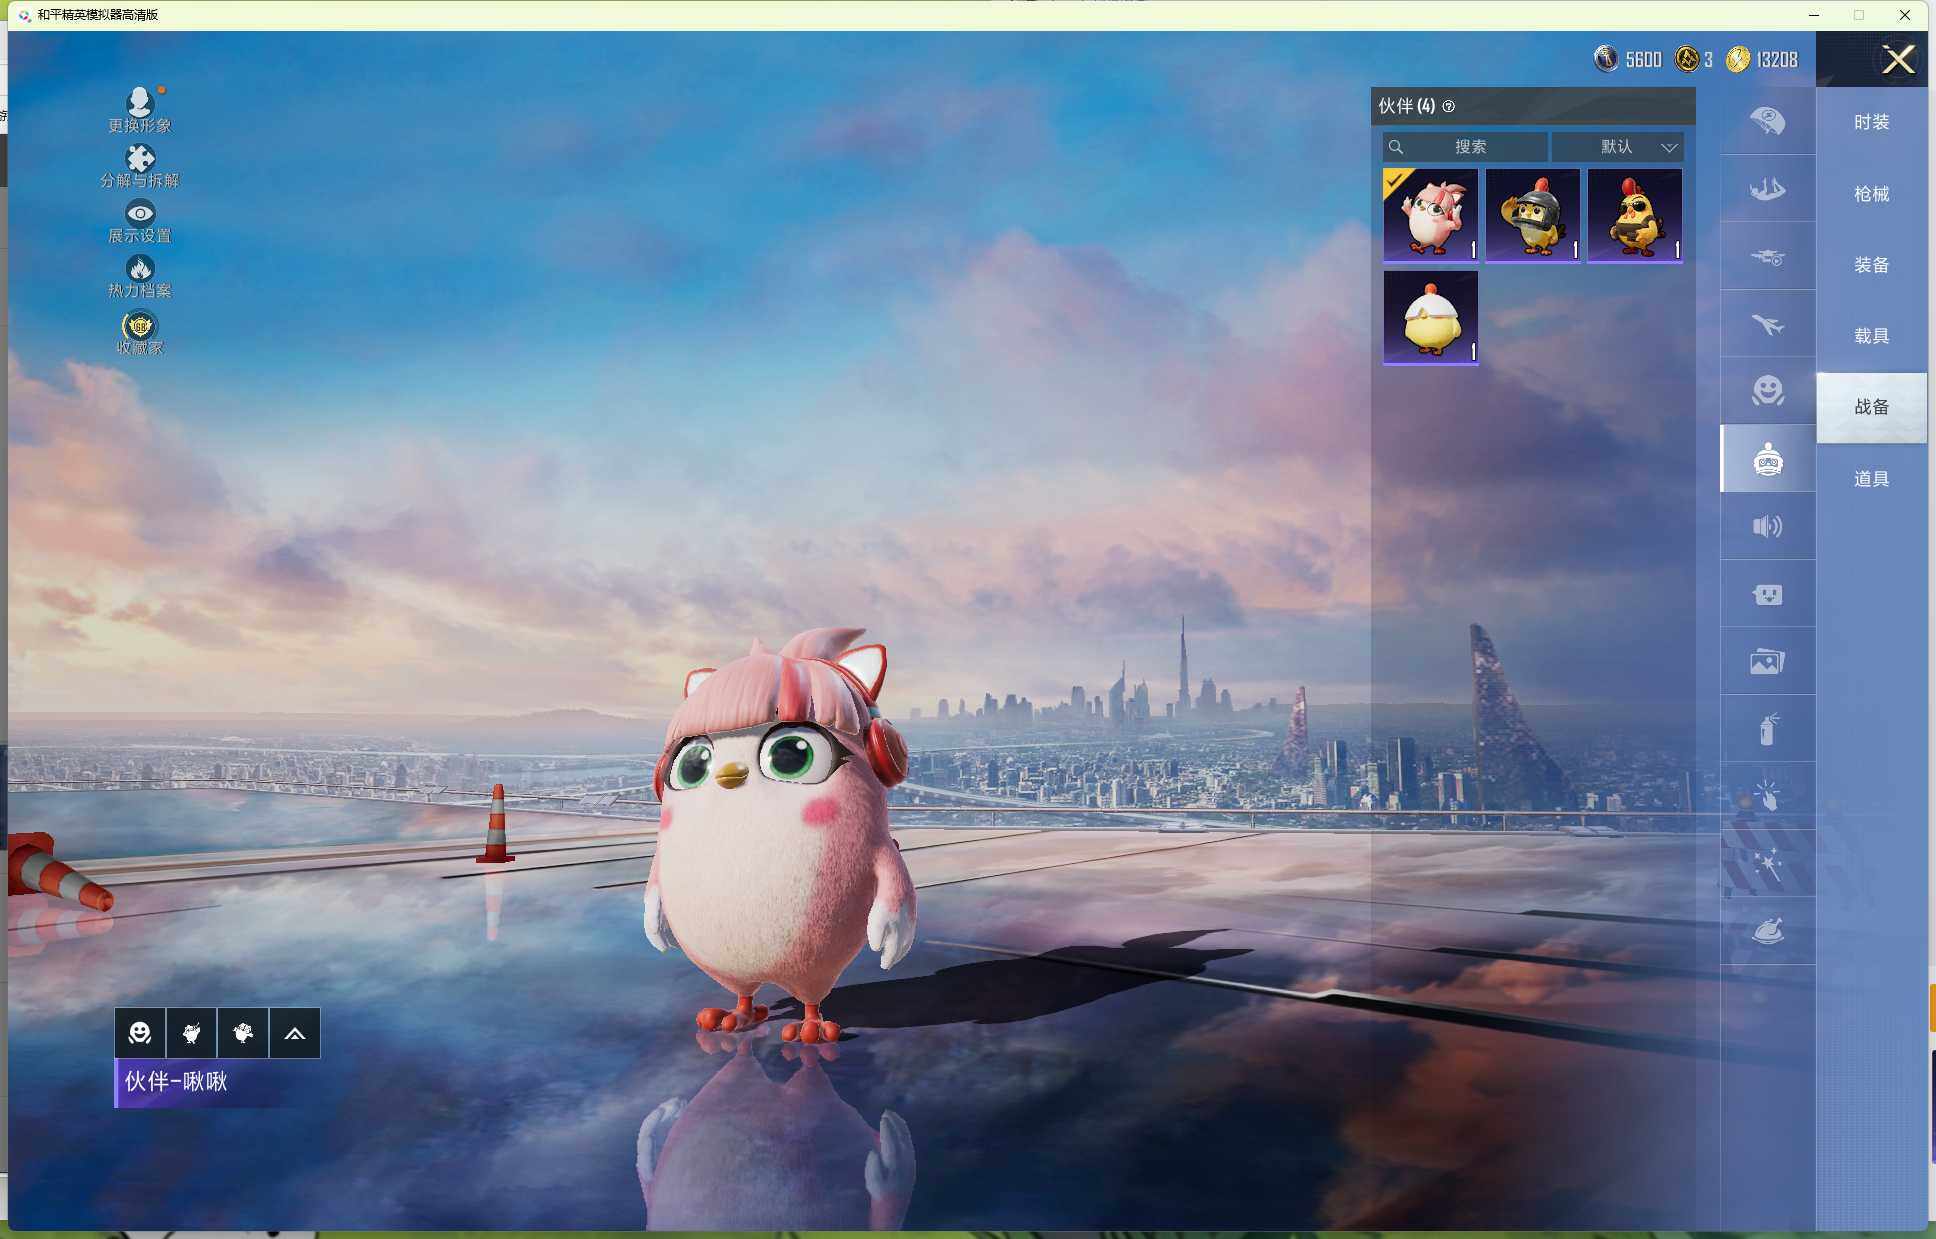Select the speaker voice category icon
1936x1239 pixels.
[x=1768, y=526]
